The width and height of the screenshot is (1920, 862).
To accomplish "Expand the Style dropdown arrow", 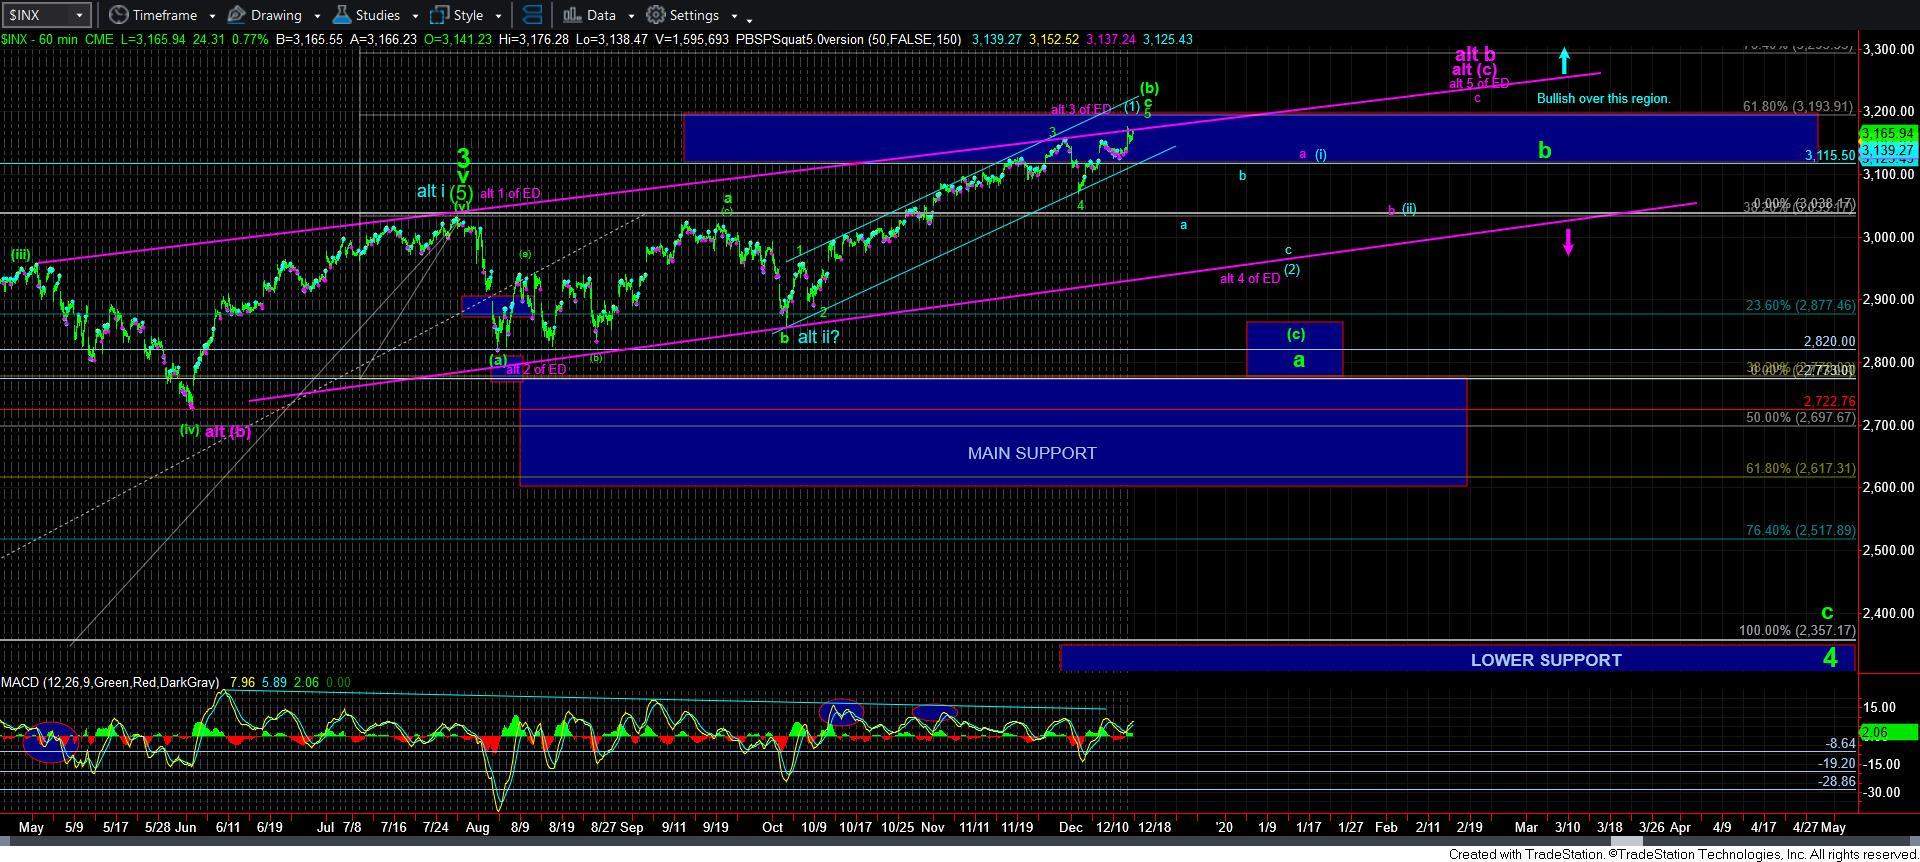I will (x=498, y=16).
